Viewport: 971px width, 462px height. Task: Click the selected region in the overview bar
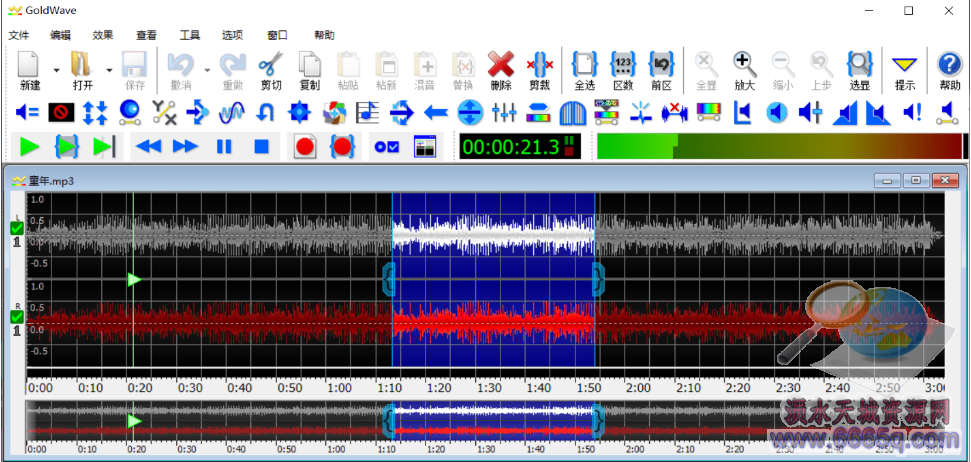(x=494, y=421)
